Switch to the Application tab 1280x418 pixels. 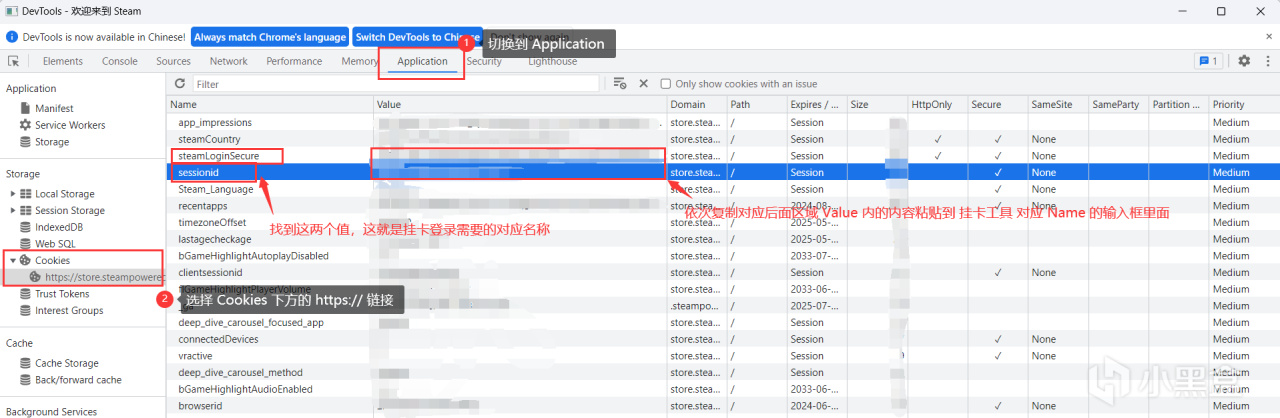(x=422, y=61)
